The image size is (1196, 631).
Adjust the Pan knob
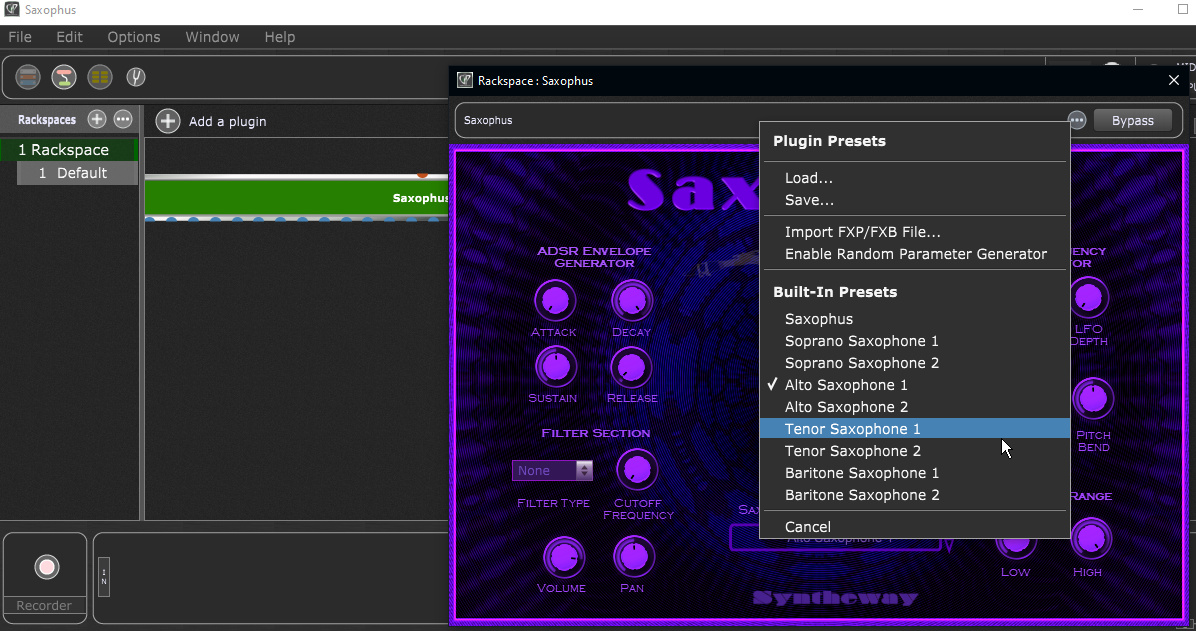(633, 556)
